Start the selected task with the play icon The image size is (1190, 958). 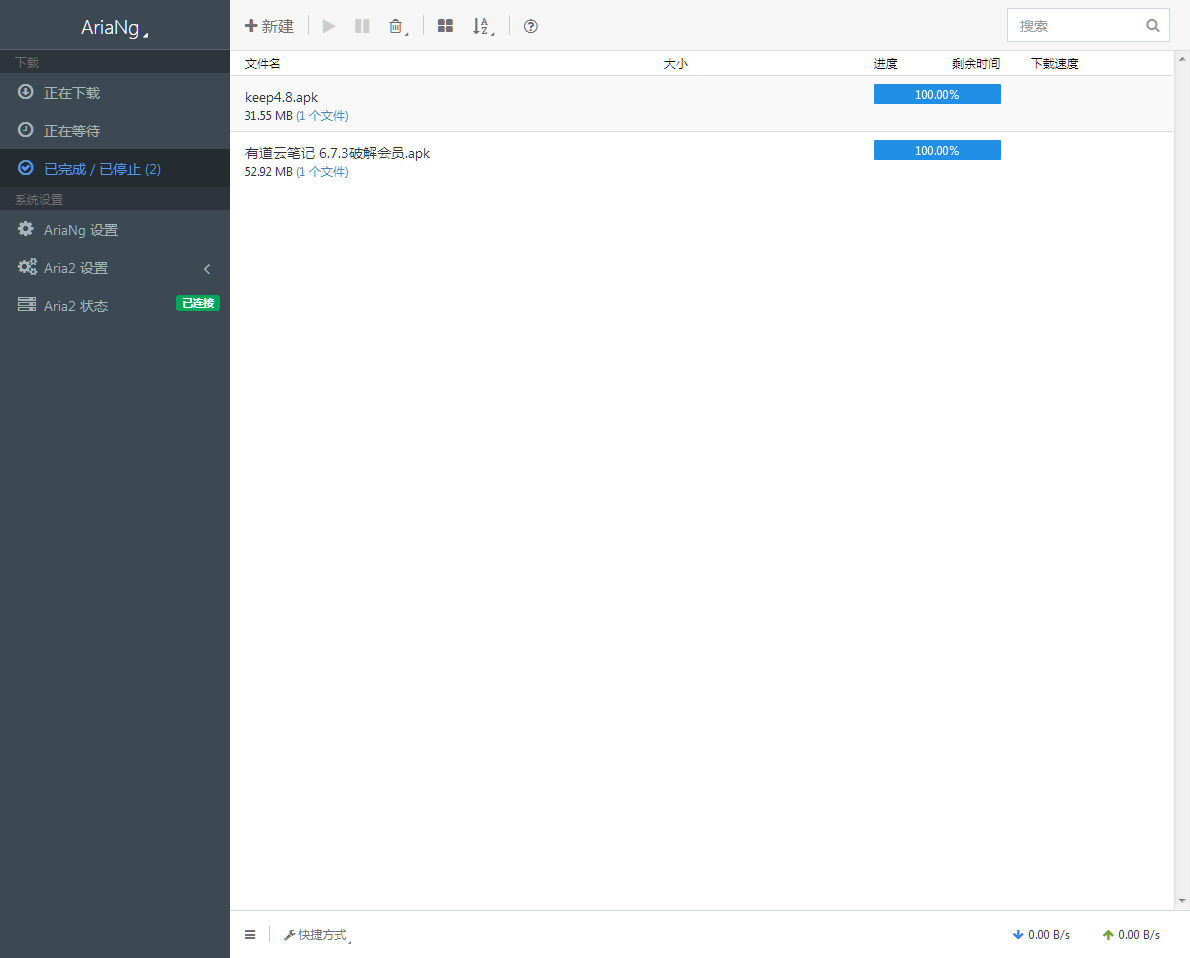click(x=329, y=26)
